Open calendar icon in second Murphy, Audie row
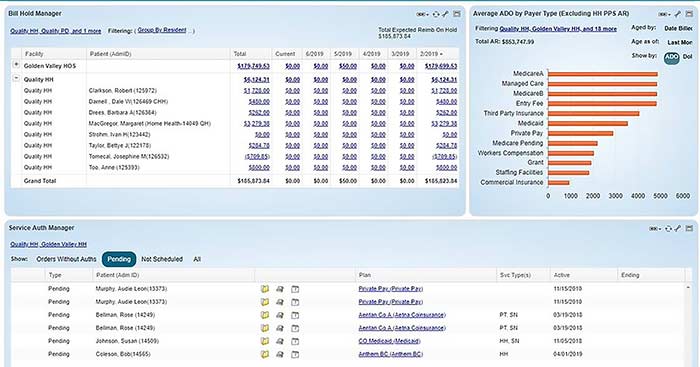 coord(295,302)
